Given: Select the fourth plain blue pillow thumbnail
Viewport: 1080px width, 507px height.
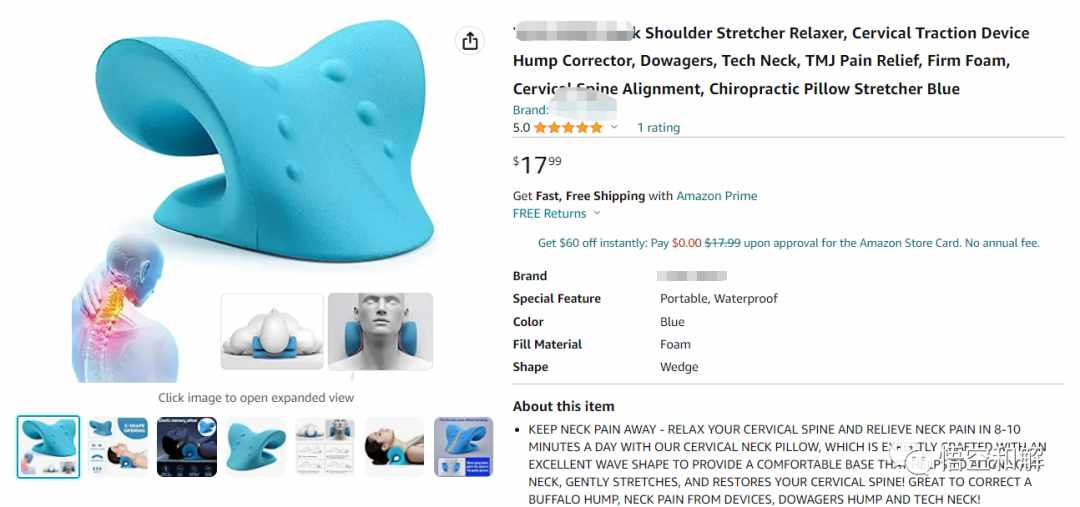Looking at the screenshot, I should [x=256, y=446].
